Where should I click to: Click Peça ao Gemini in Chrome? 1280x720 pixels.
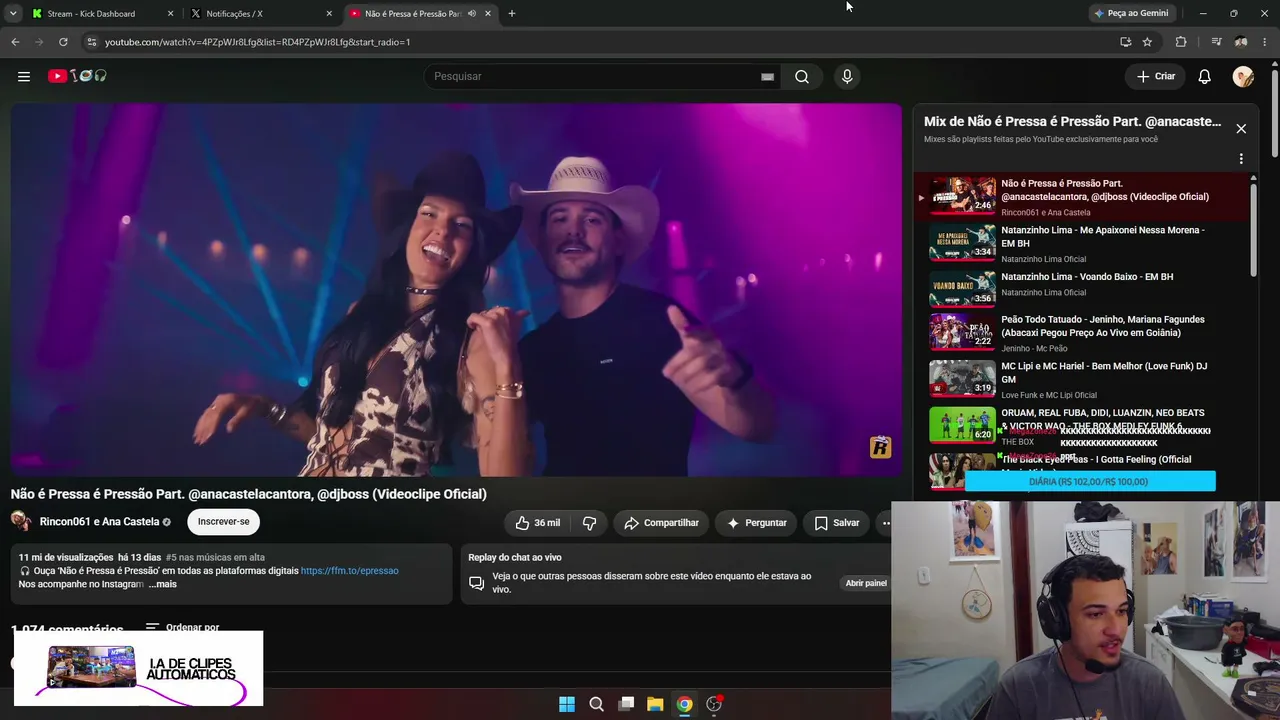pos(1132,14)
